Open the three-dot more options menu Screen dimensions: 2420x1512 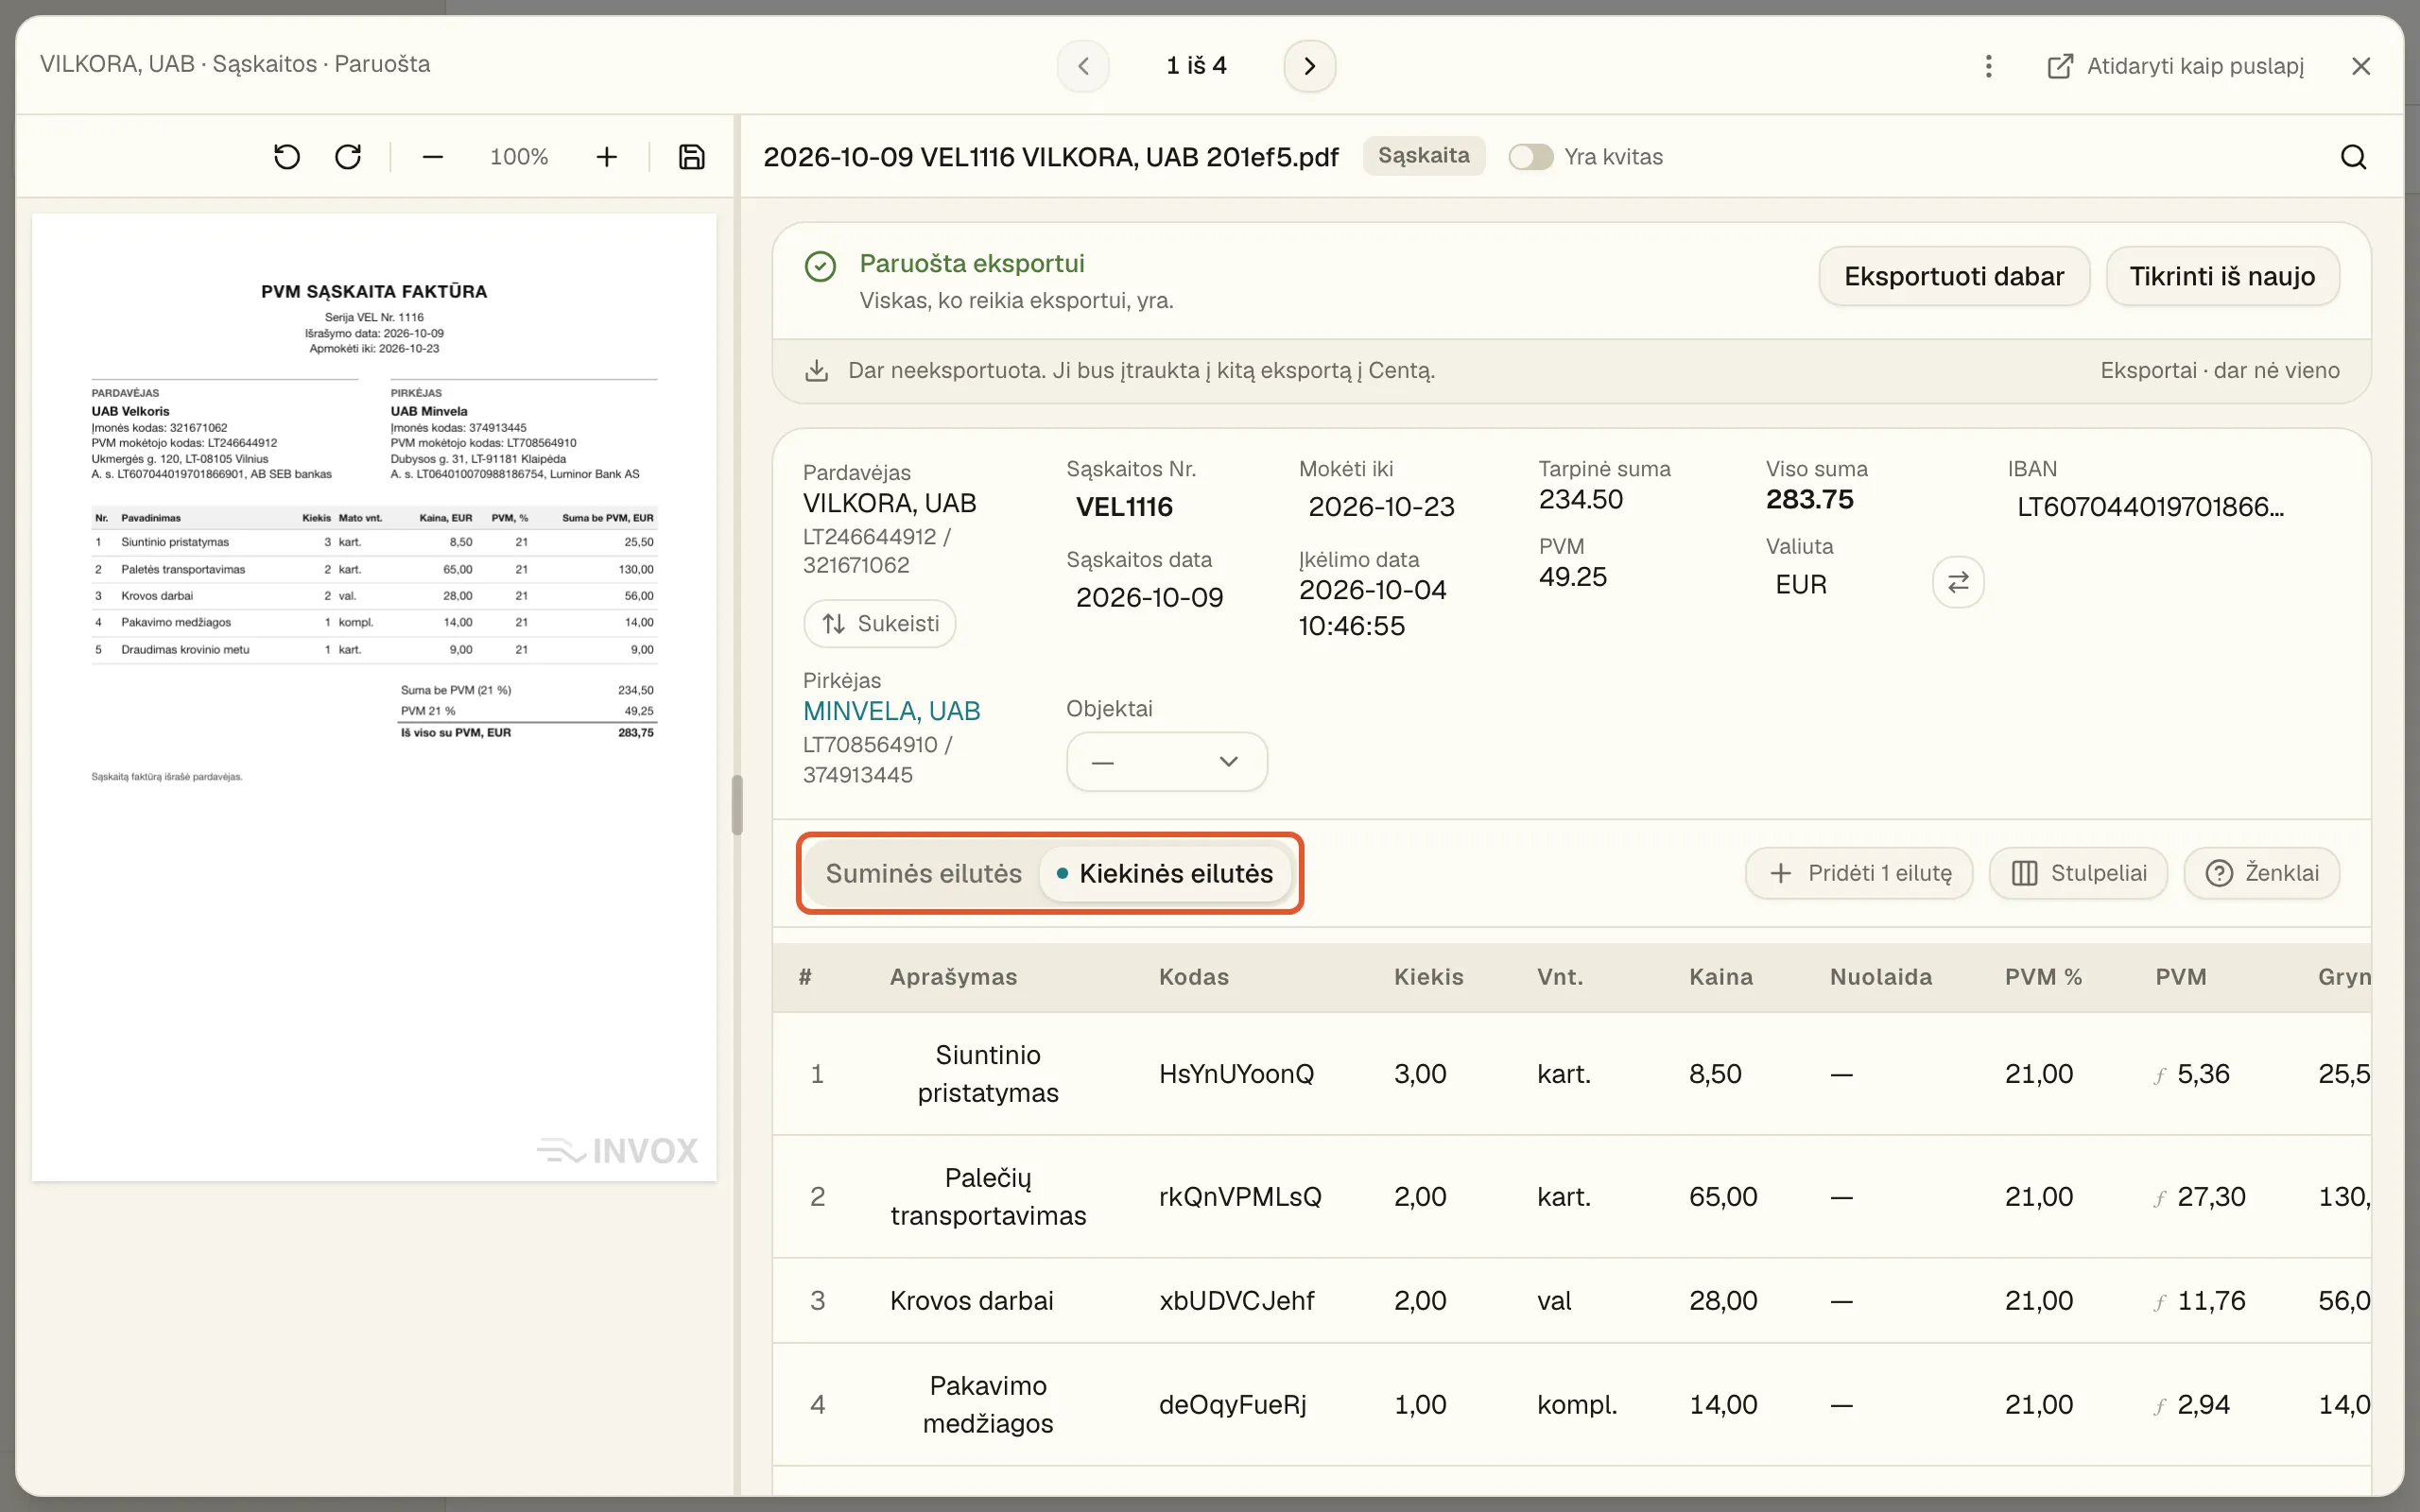(x=1989, y=66)
